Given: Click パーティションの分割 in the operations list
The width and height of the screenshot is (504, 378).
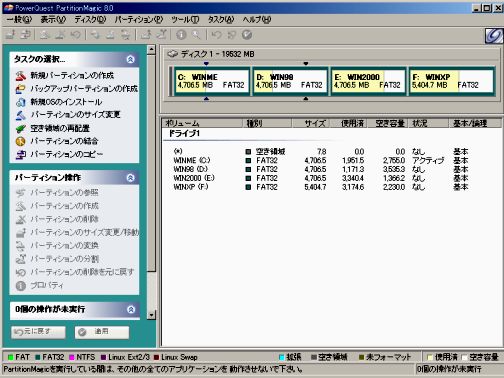Looking at the screenshot, I should (64, 259).
